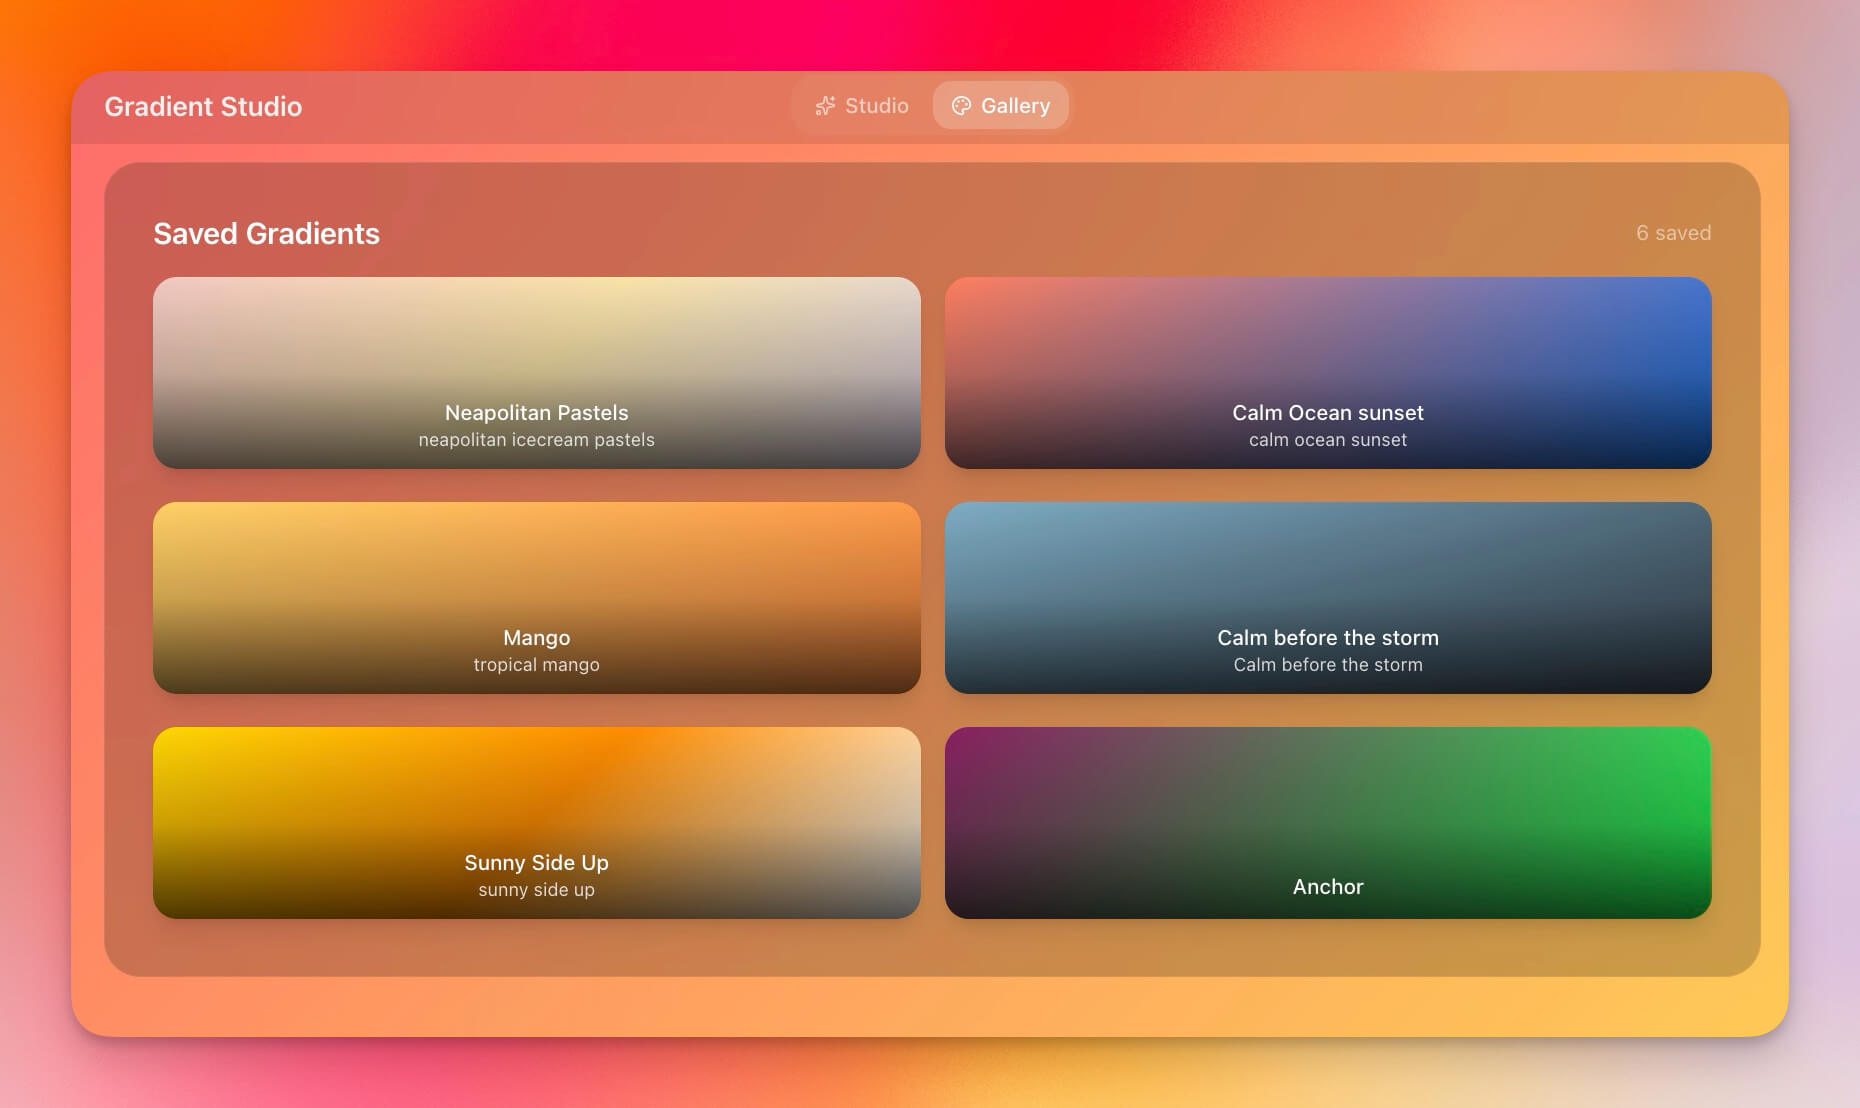Select the Gallery tab

pos(1001,105)
